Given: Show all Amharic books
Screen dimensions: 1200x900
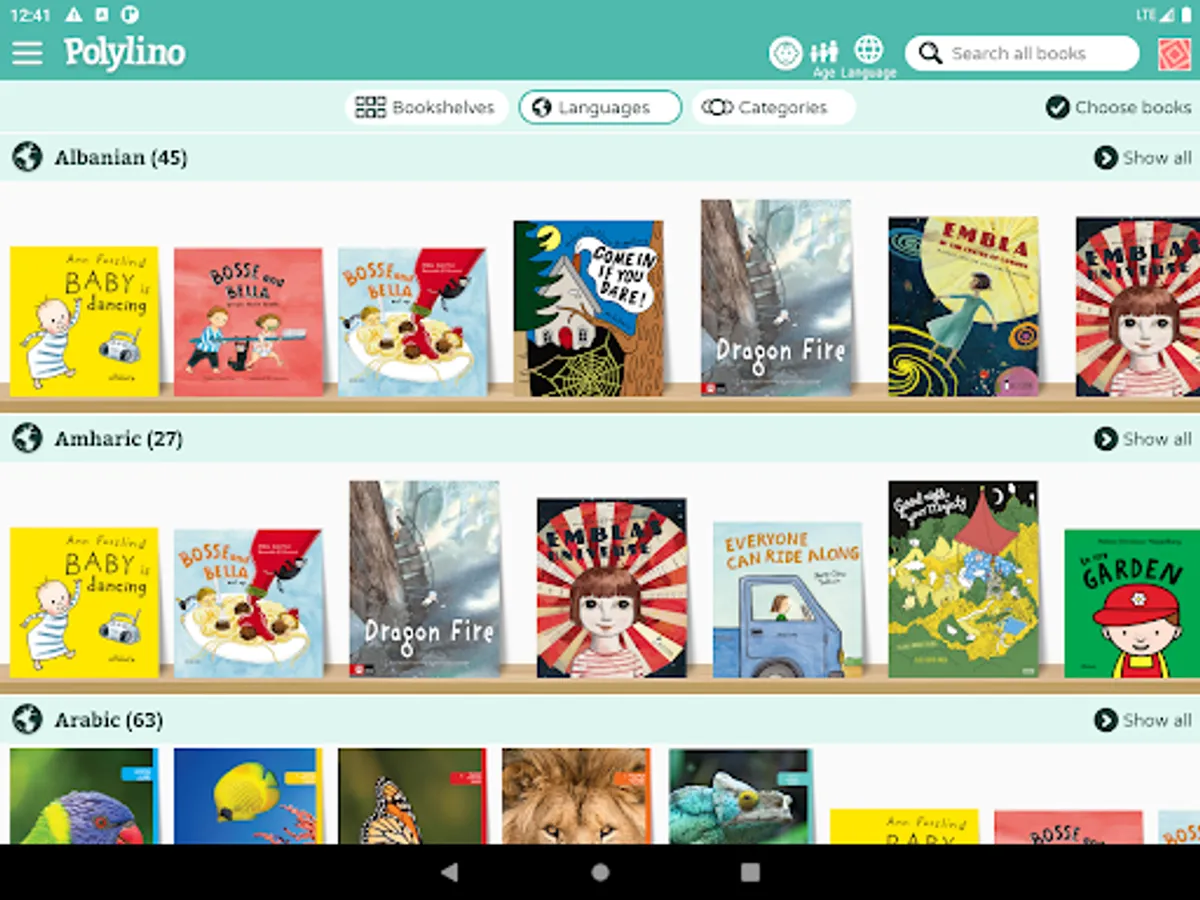Looking at the screenshot, I should (1143, 438).
